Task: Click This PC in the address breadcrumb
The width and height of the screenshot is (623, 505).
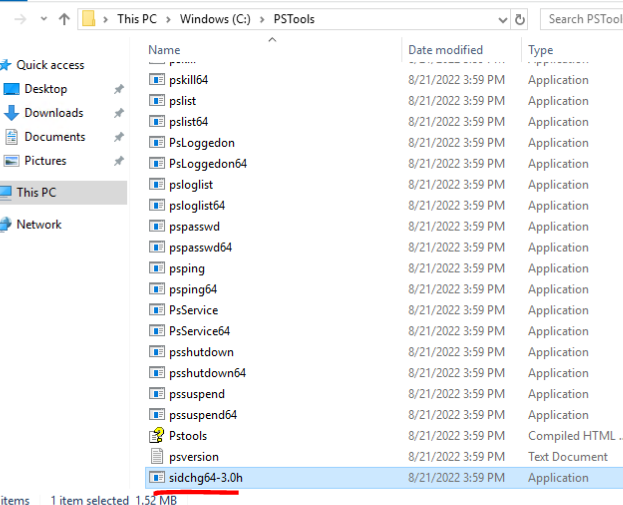Action: pyautogui.click(x=137, y=19)
